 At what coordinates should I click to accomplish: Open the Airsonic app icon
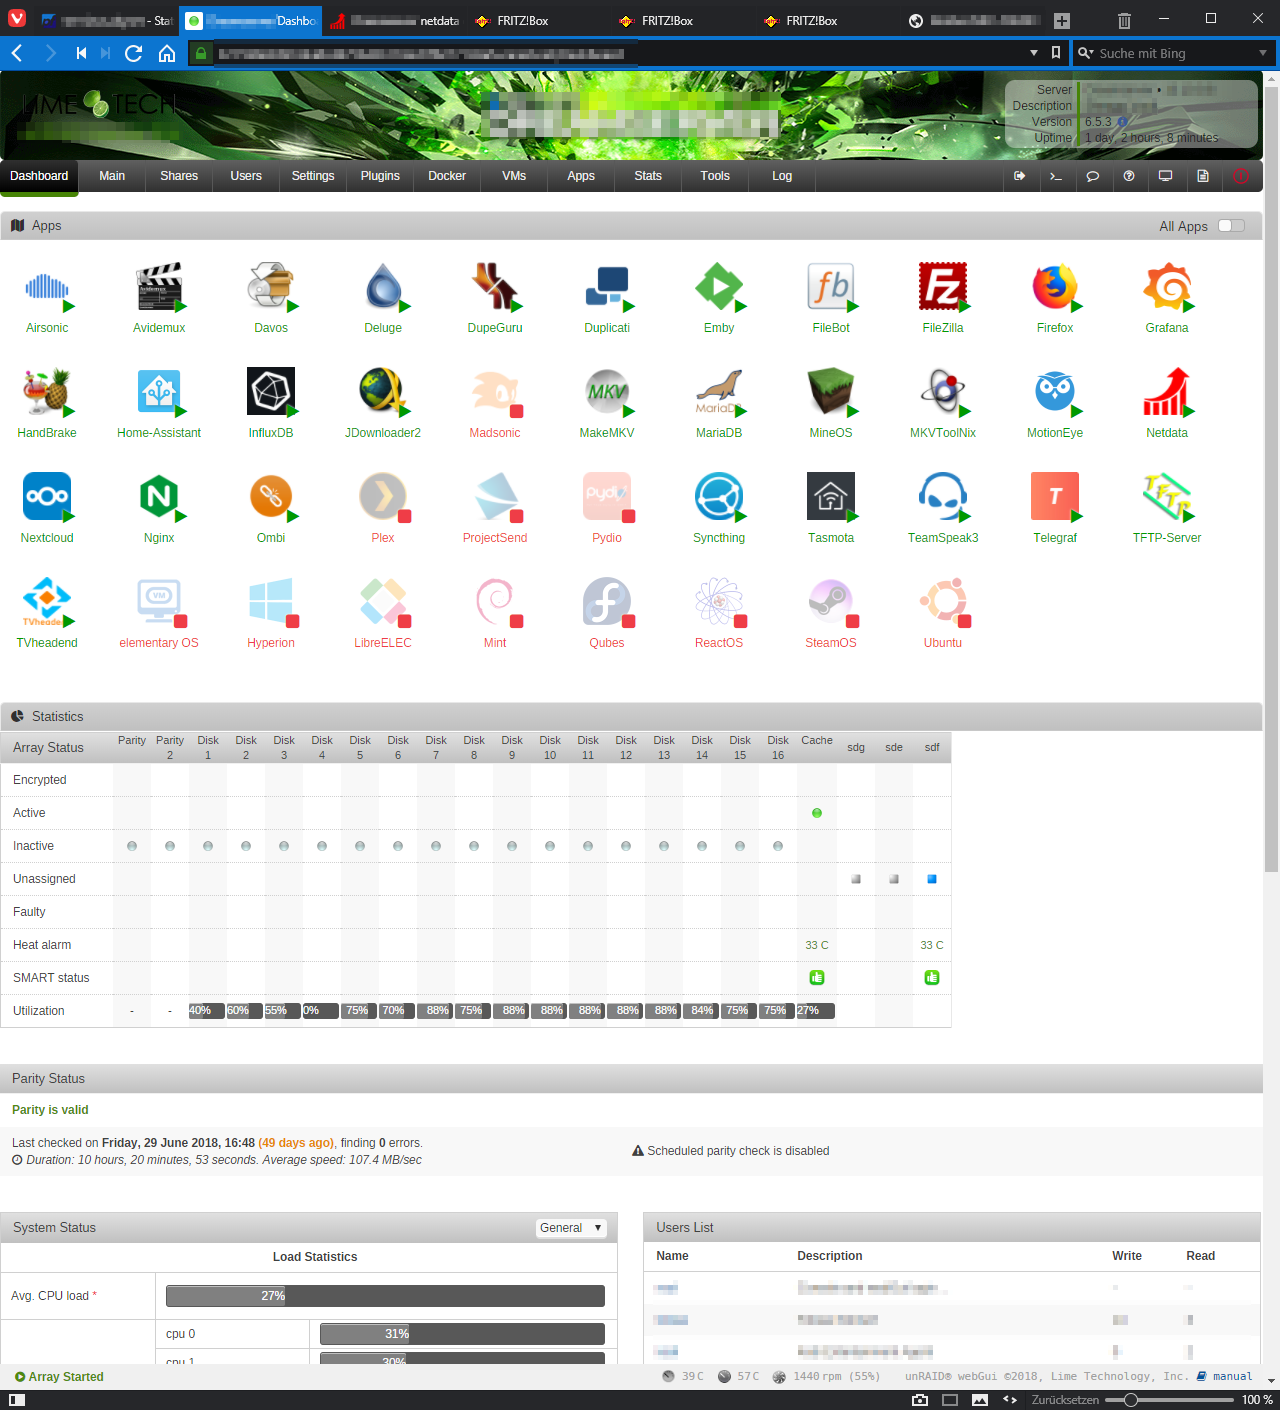point(47,288)
